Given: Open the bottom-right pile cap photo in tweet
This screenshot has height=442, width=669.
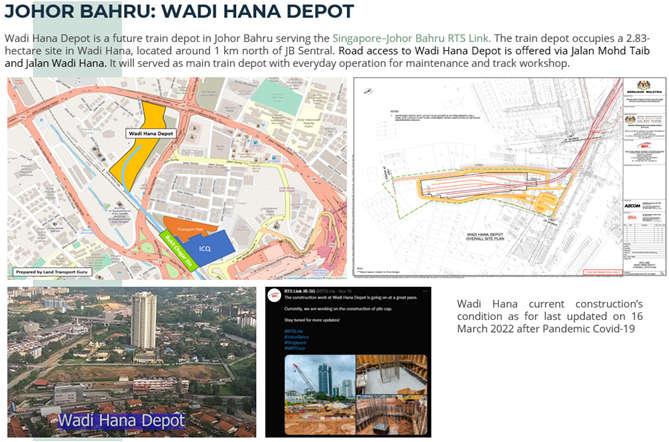Looking at the screenshot, I should tap(392, 415).
